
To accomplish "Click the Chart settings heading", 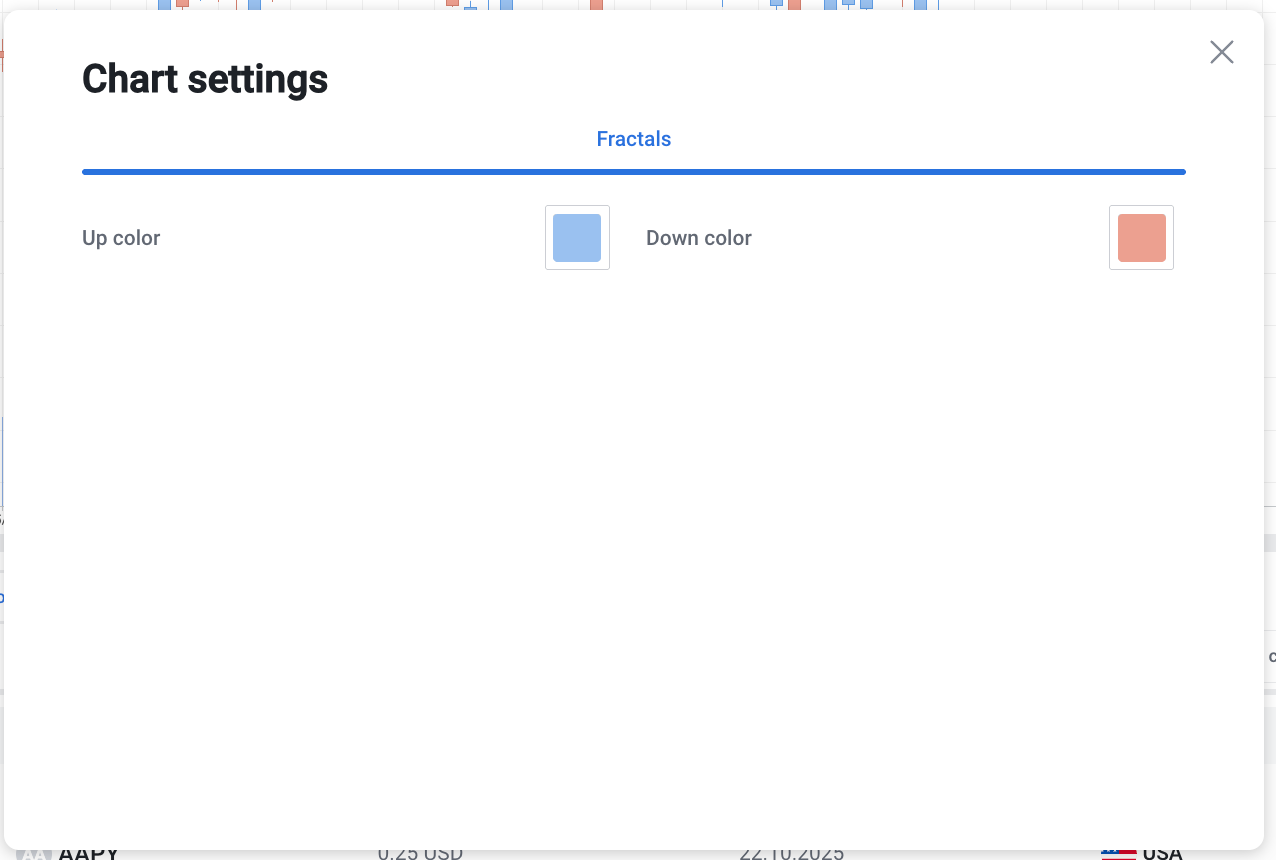I will pyautogui.click(x=205, y=79).
